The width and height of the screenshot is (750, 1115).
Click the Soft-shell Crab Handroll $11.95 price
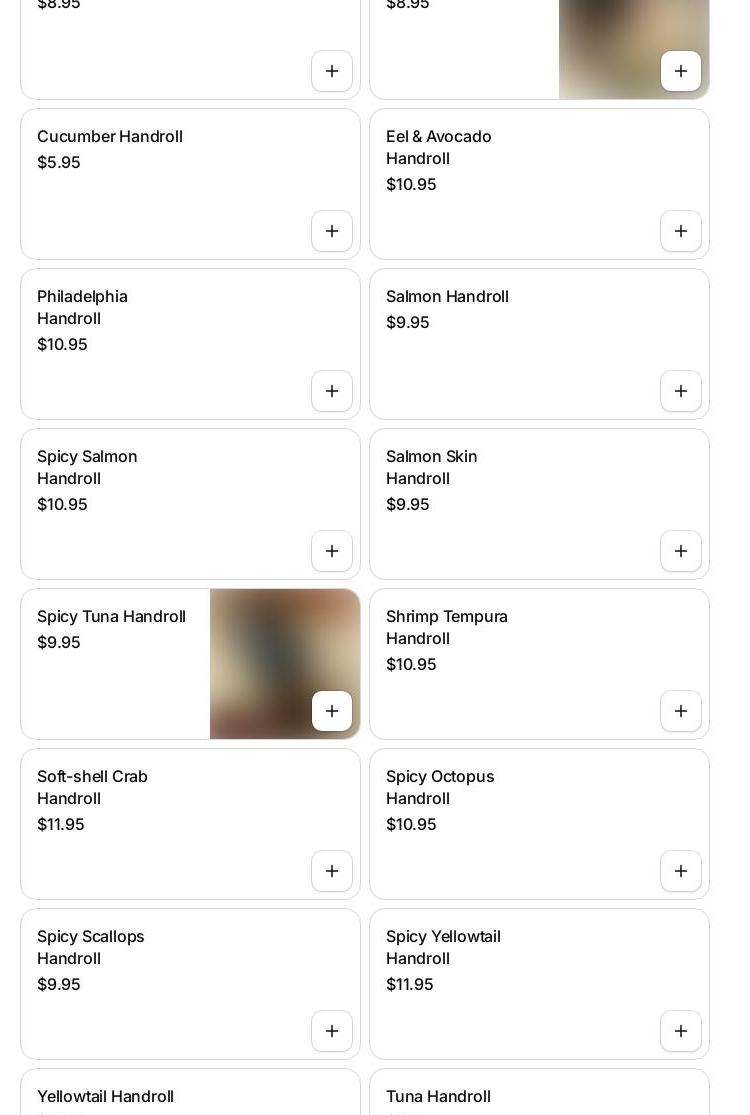[61, 825]
